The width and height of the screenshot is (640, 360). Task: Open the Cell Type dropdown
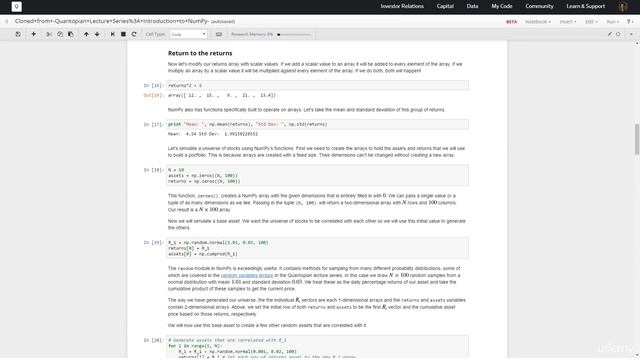click(188, 34)
